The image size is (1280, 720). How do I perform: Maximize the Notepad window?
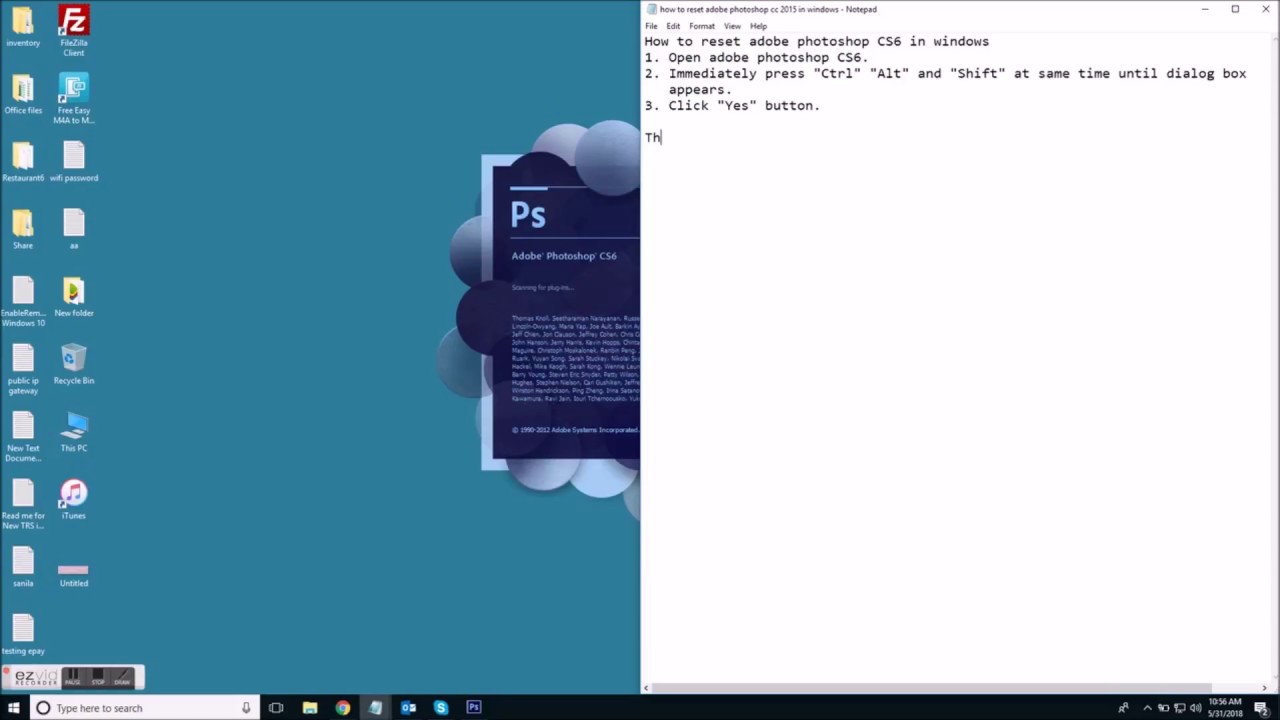[x=1235, y=9]
